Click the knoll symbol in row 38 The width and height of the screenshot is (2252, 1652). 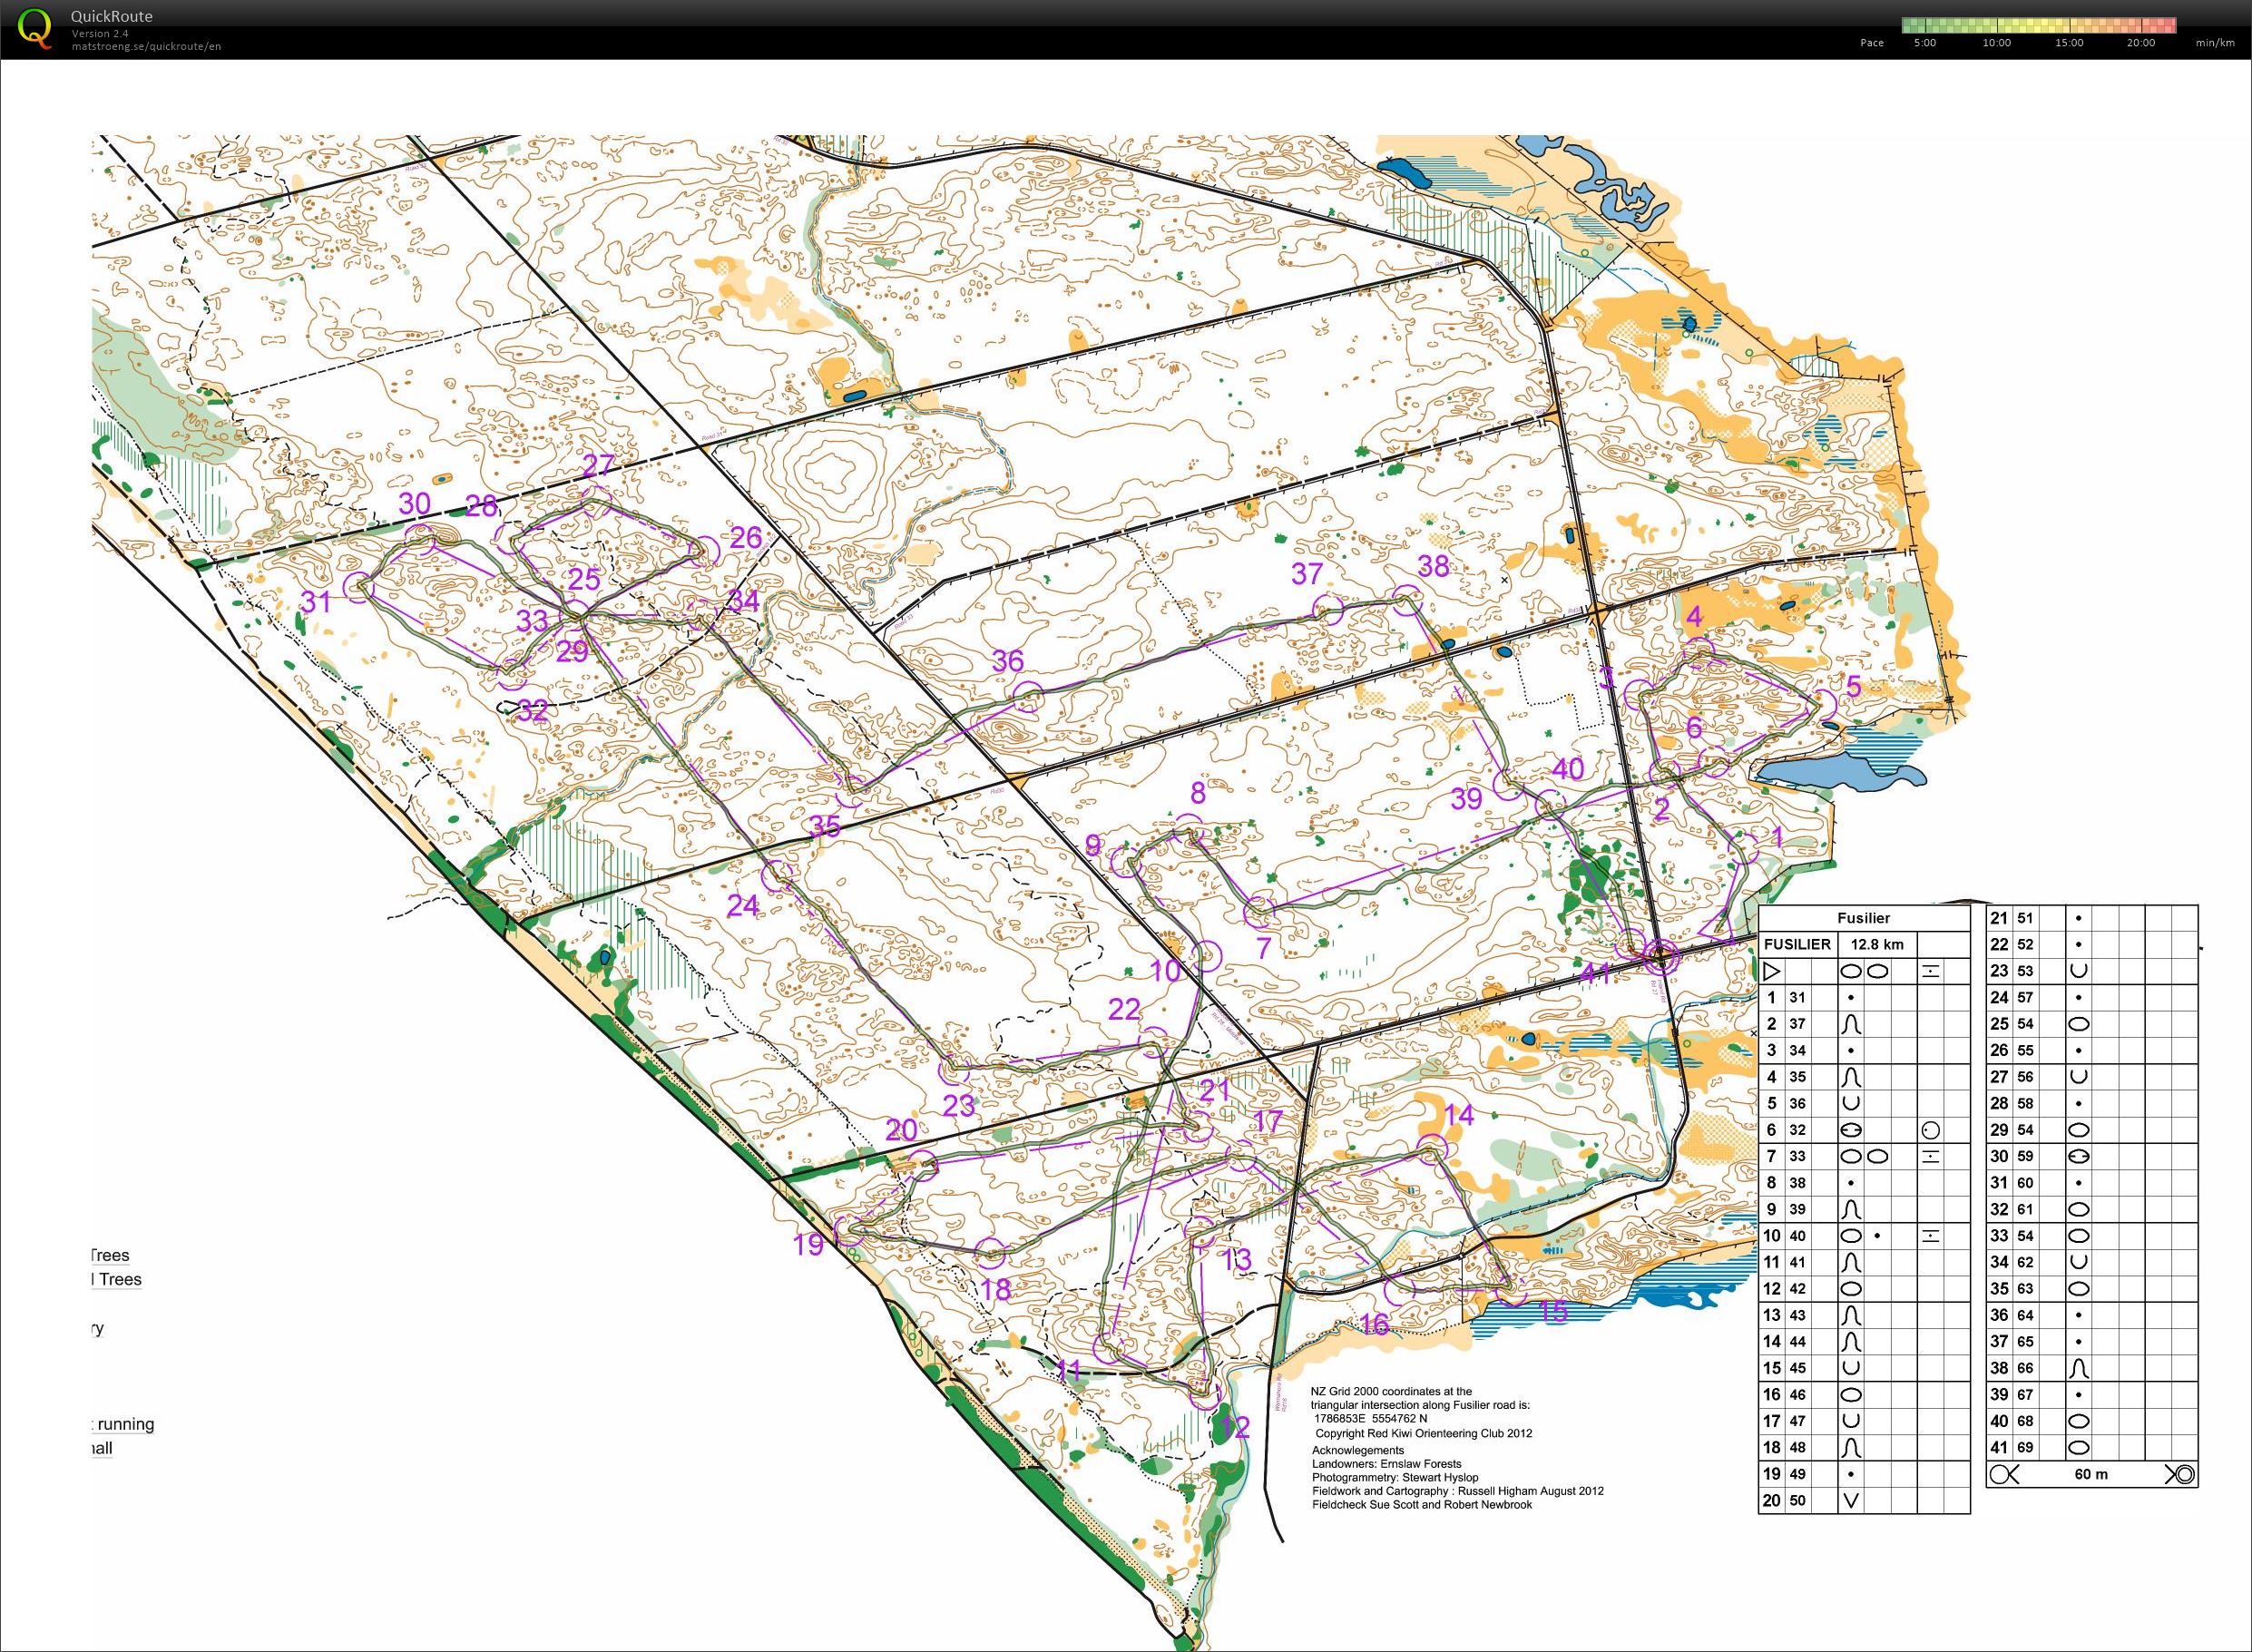(x=2078, y=1368)
